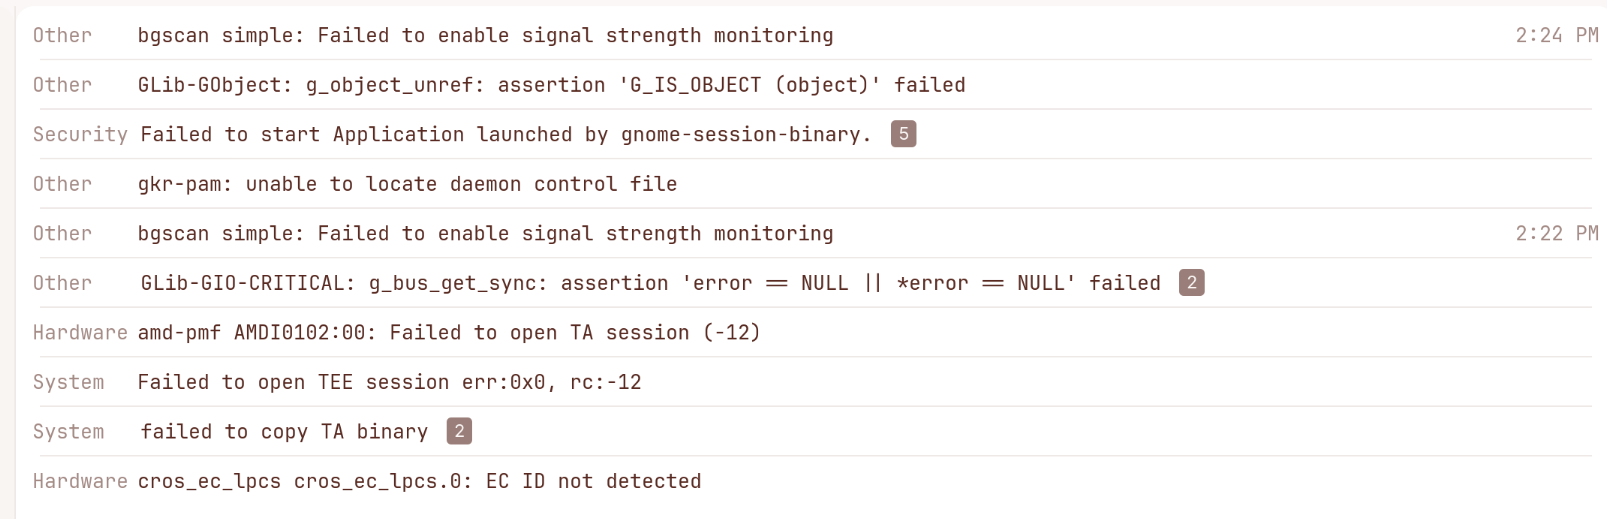Click the Other label of the gkr-pam row
Viewport: 1607px width, 519px height.
(62, 184)
